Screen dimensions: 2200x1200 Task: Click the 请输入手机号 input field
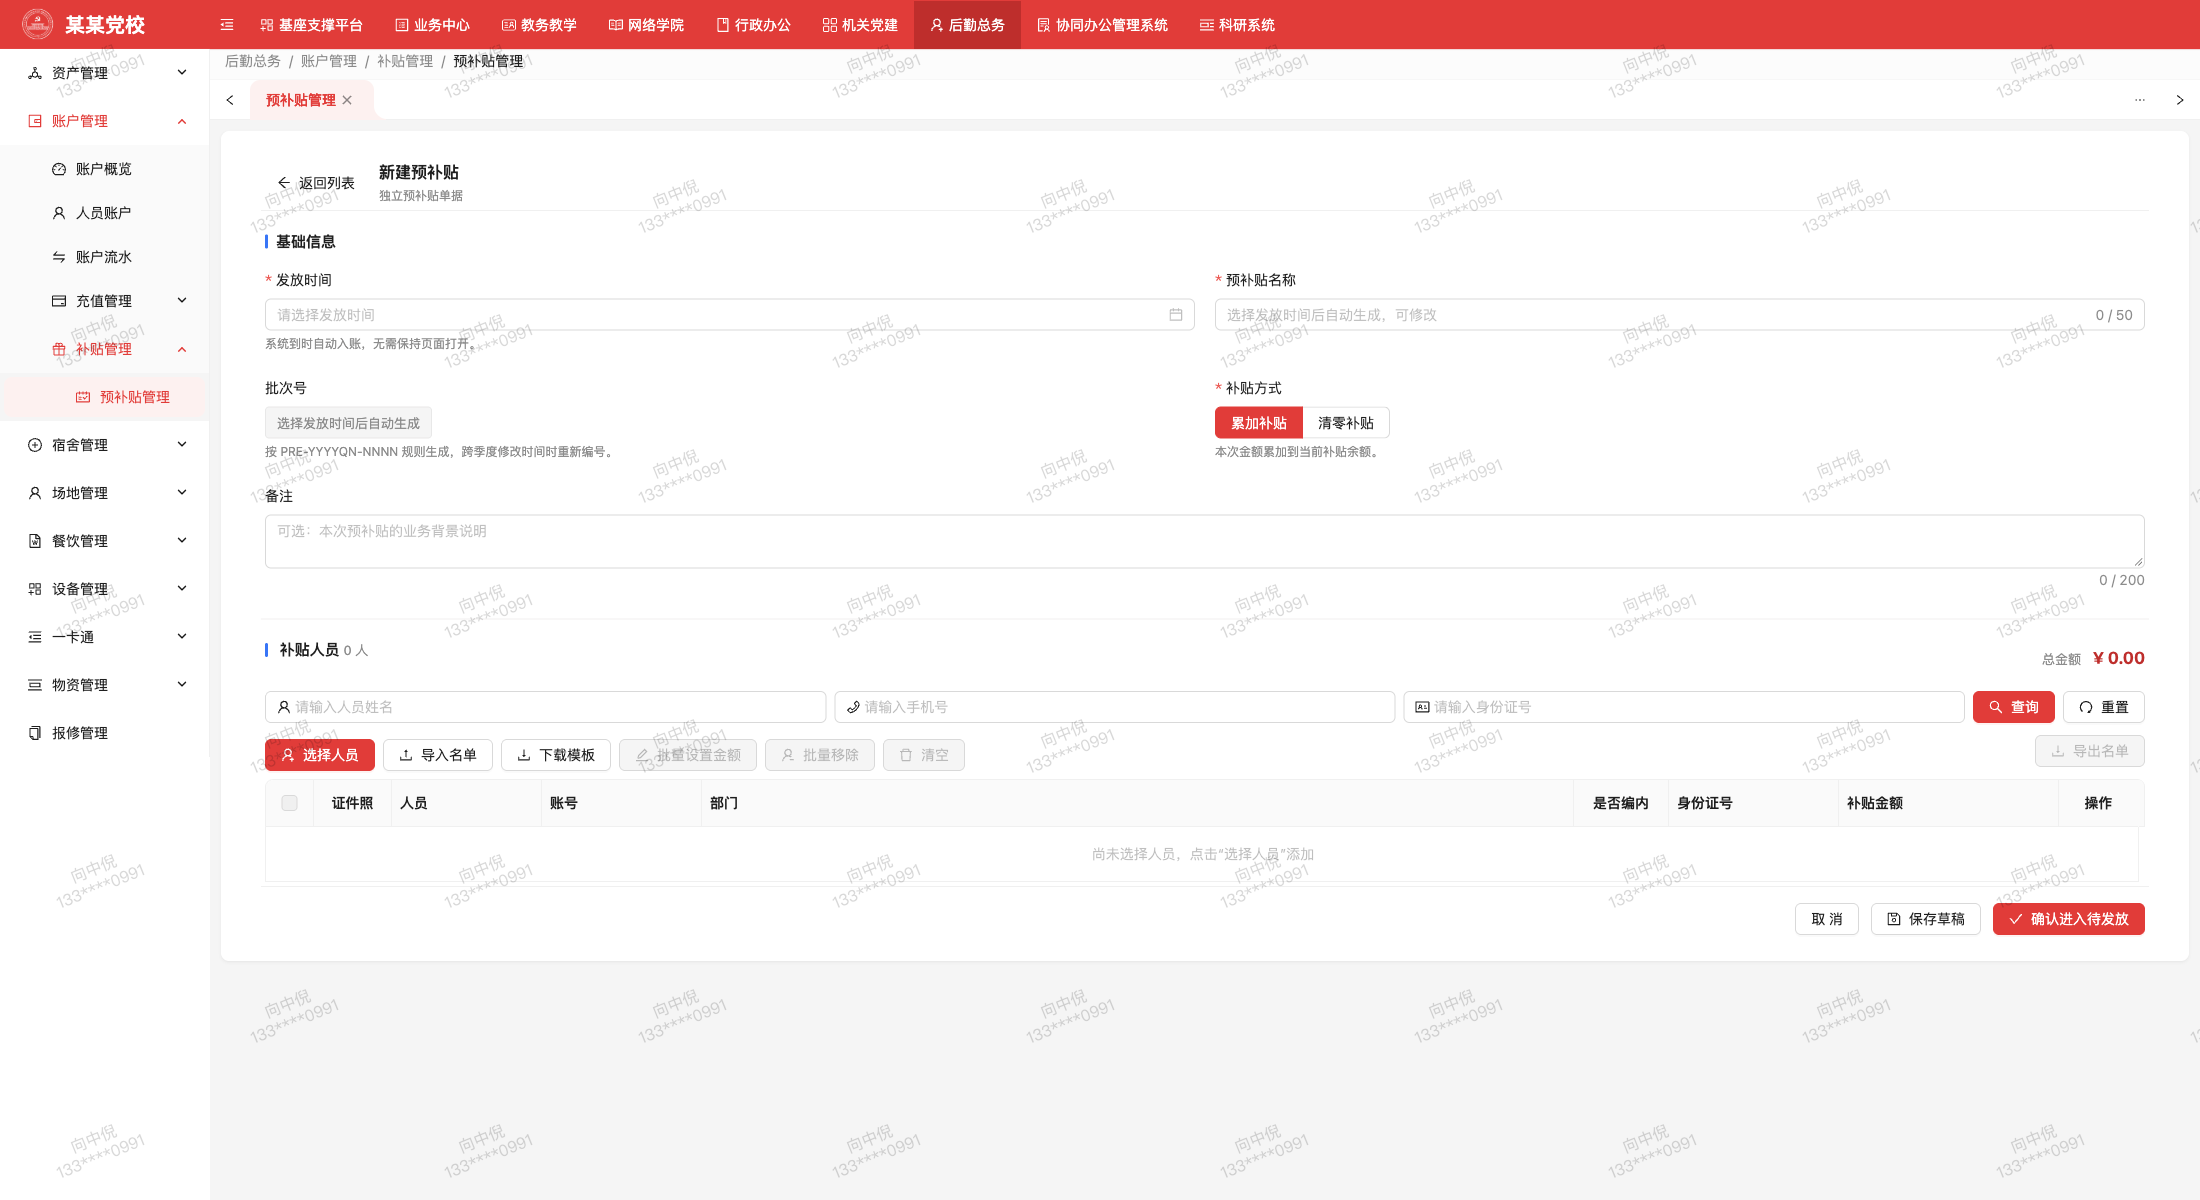(x=1115, y=707)
